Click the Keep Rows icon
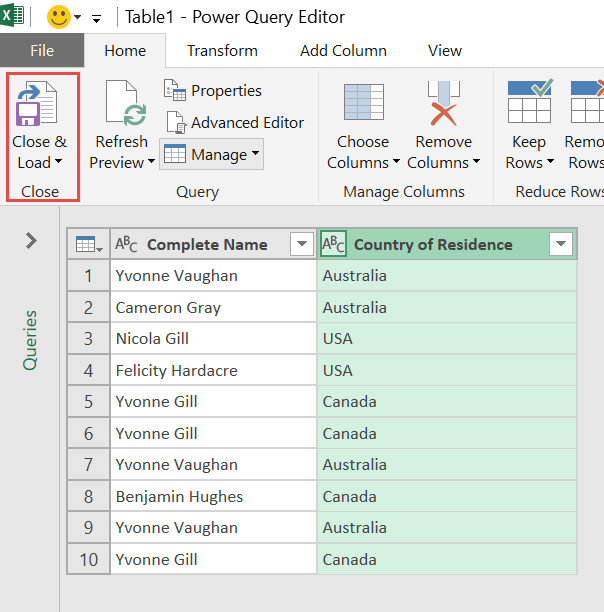This screenshot has width=604, height=612. 530,101
